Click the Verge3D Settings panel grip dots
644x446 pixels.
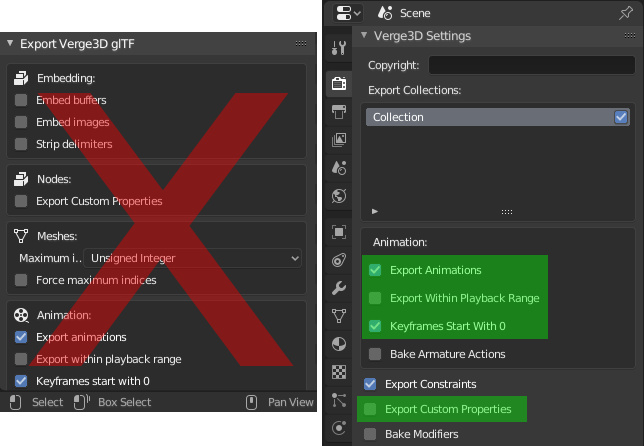630,36
